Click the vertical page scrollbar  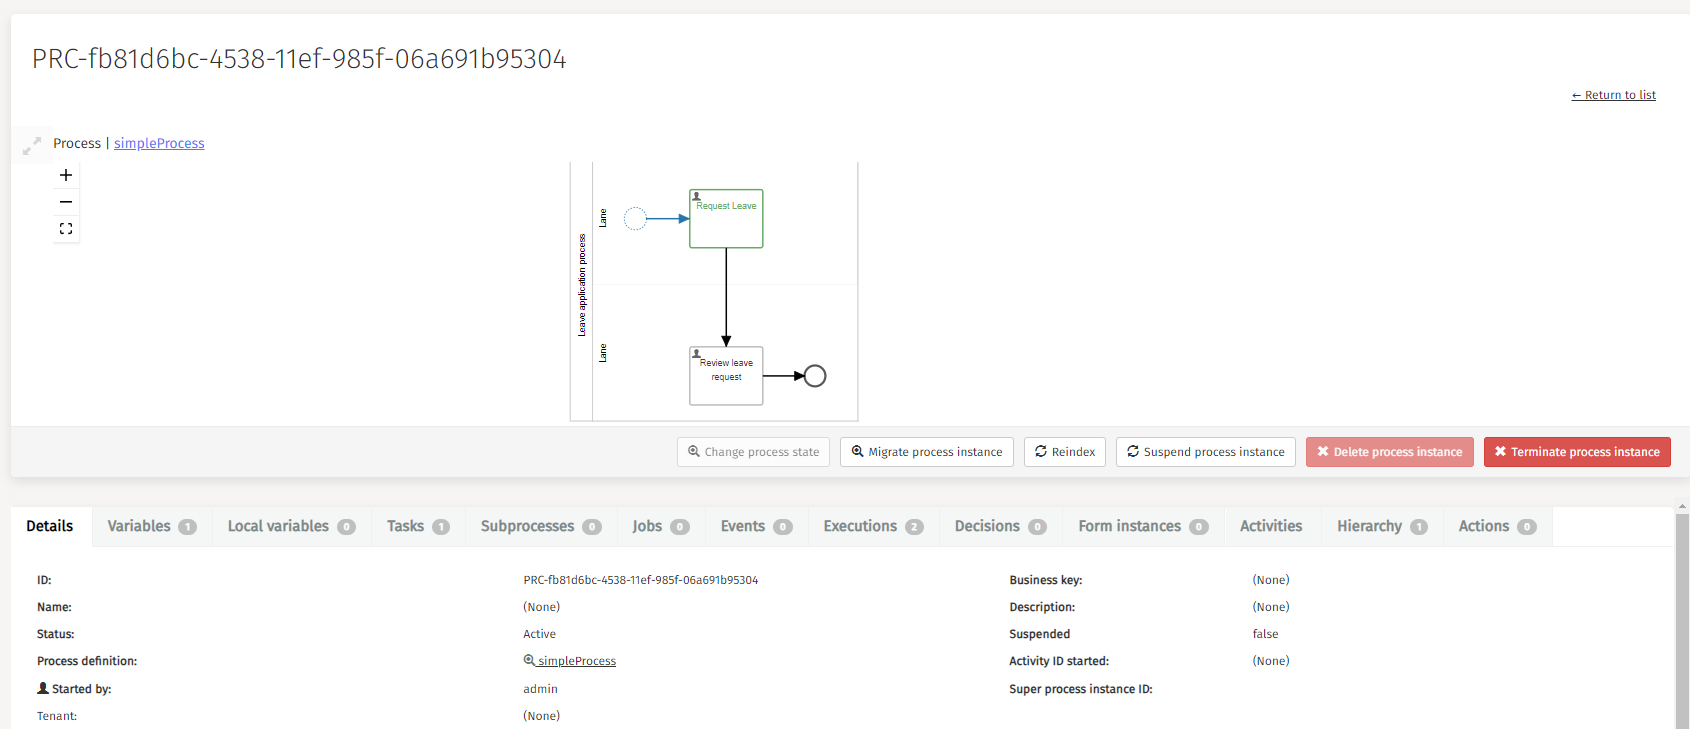click(x=1682, y=620)
